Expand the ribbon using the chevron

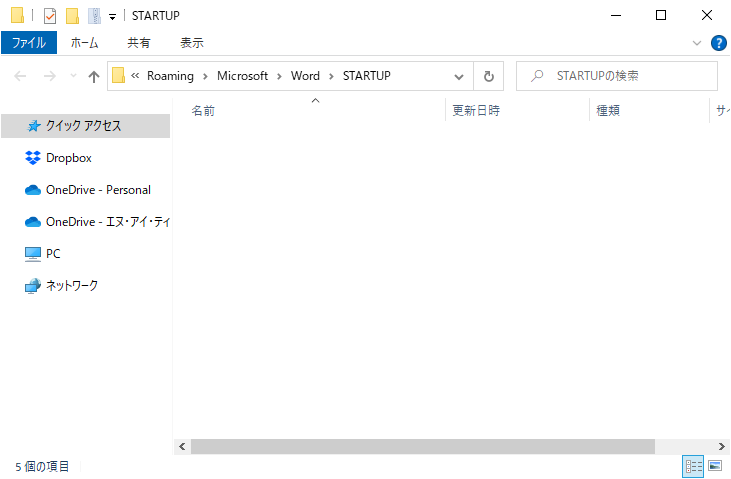(697, 43)
